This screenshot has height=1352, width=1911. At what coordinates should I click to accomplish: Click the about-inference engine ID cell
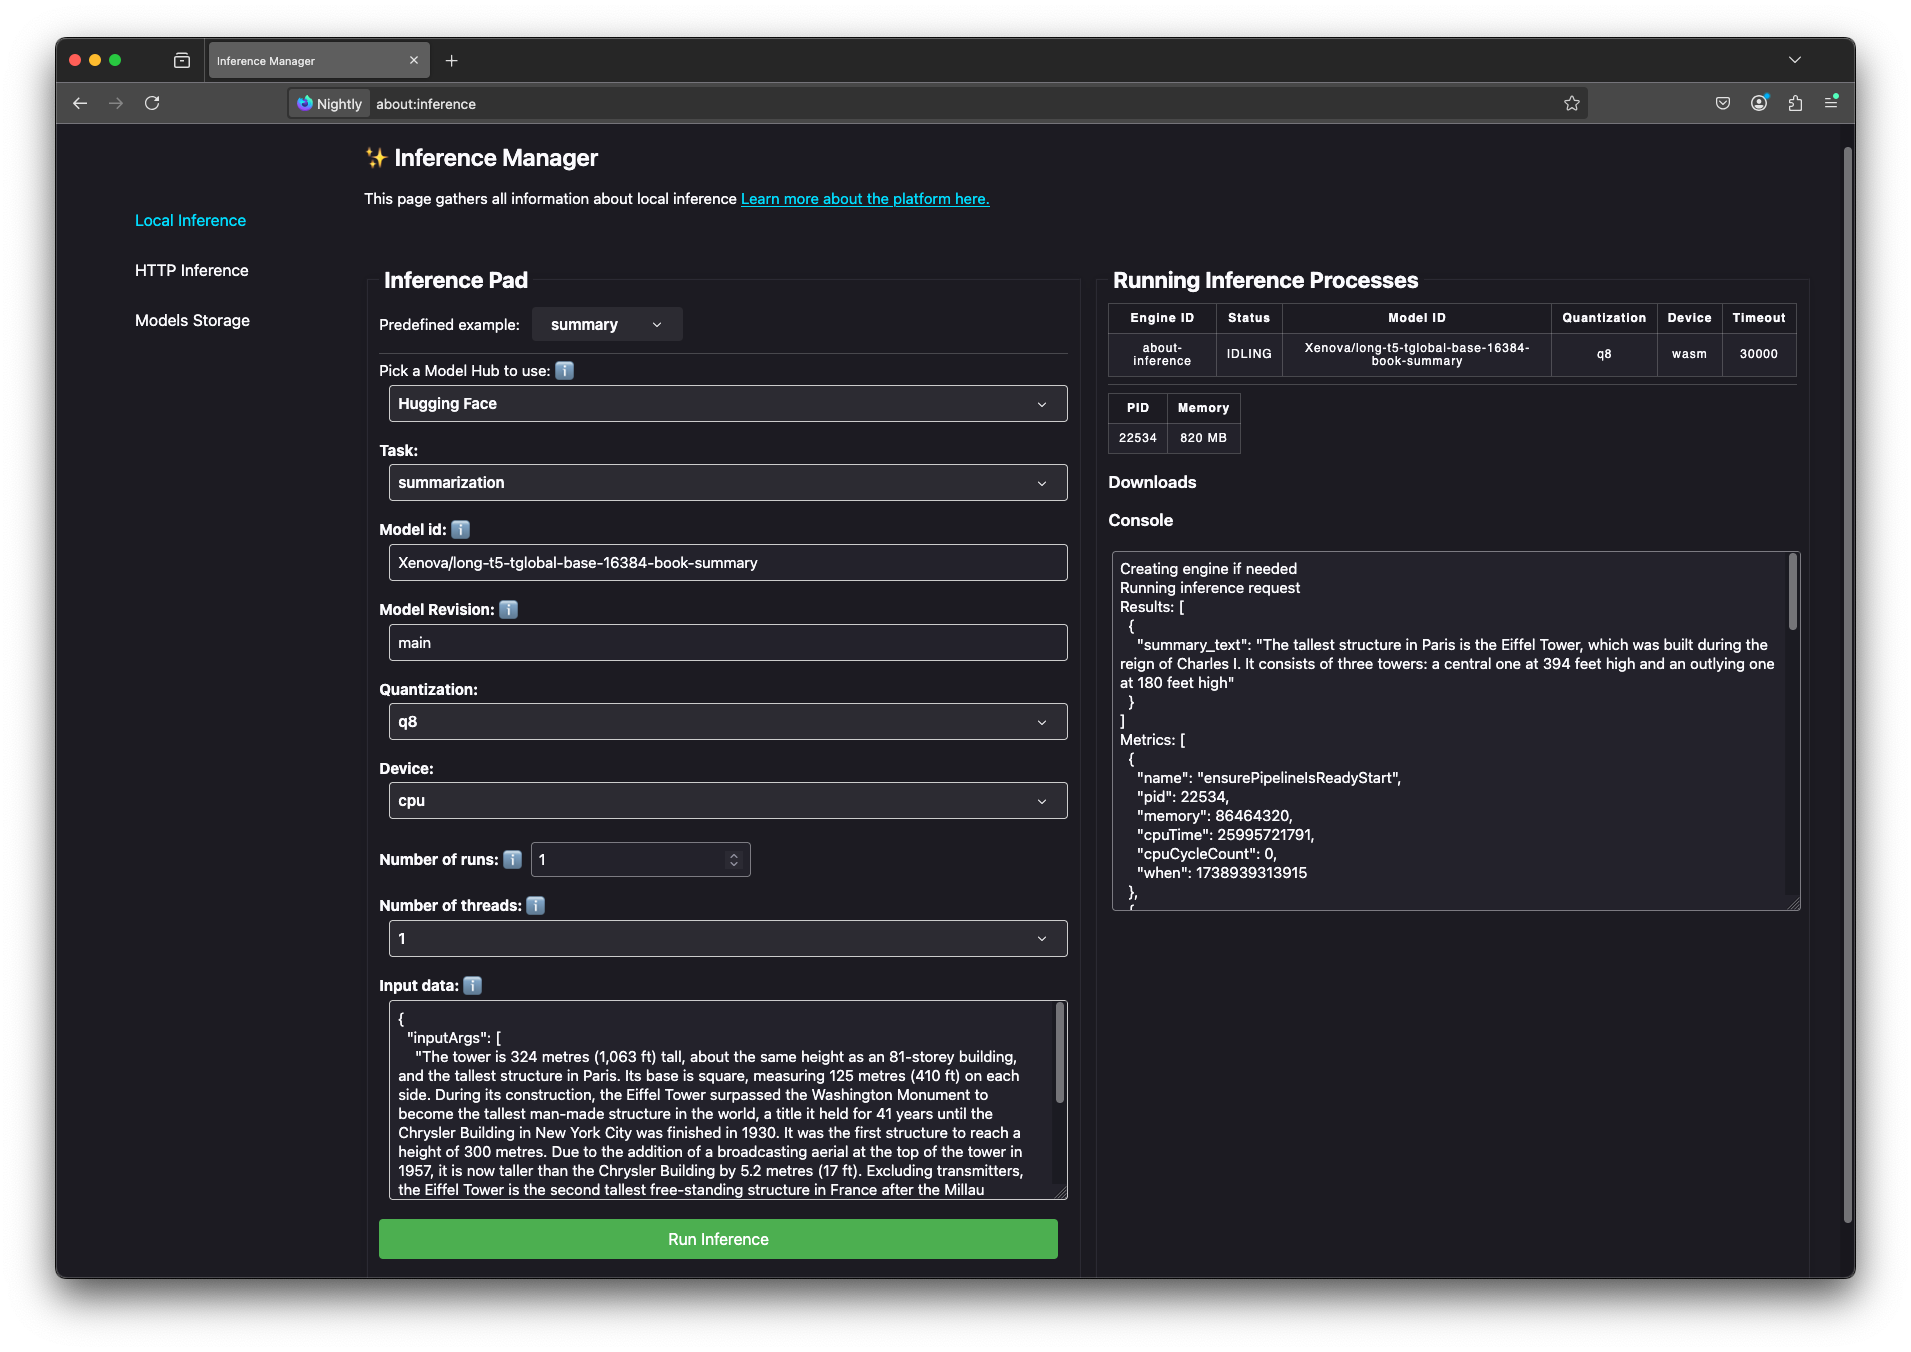point(1162,354)
